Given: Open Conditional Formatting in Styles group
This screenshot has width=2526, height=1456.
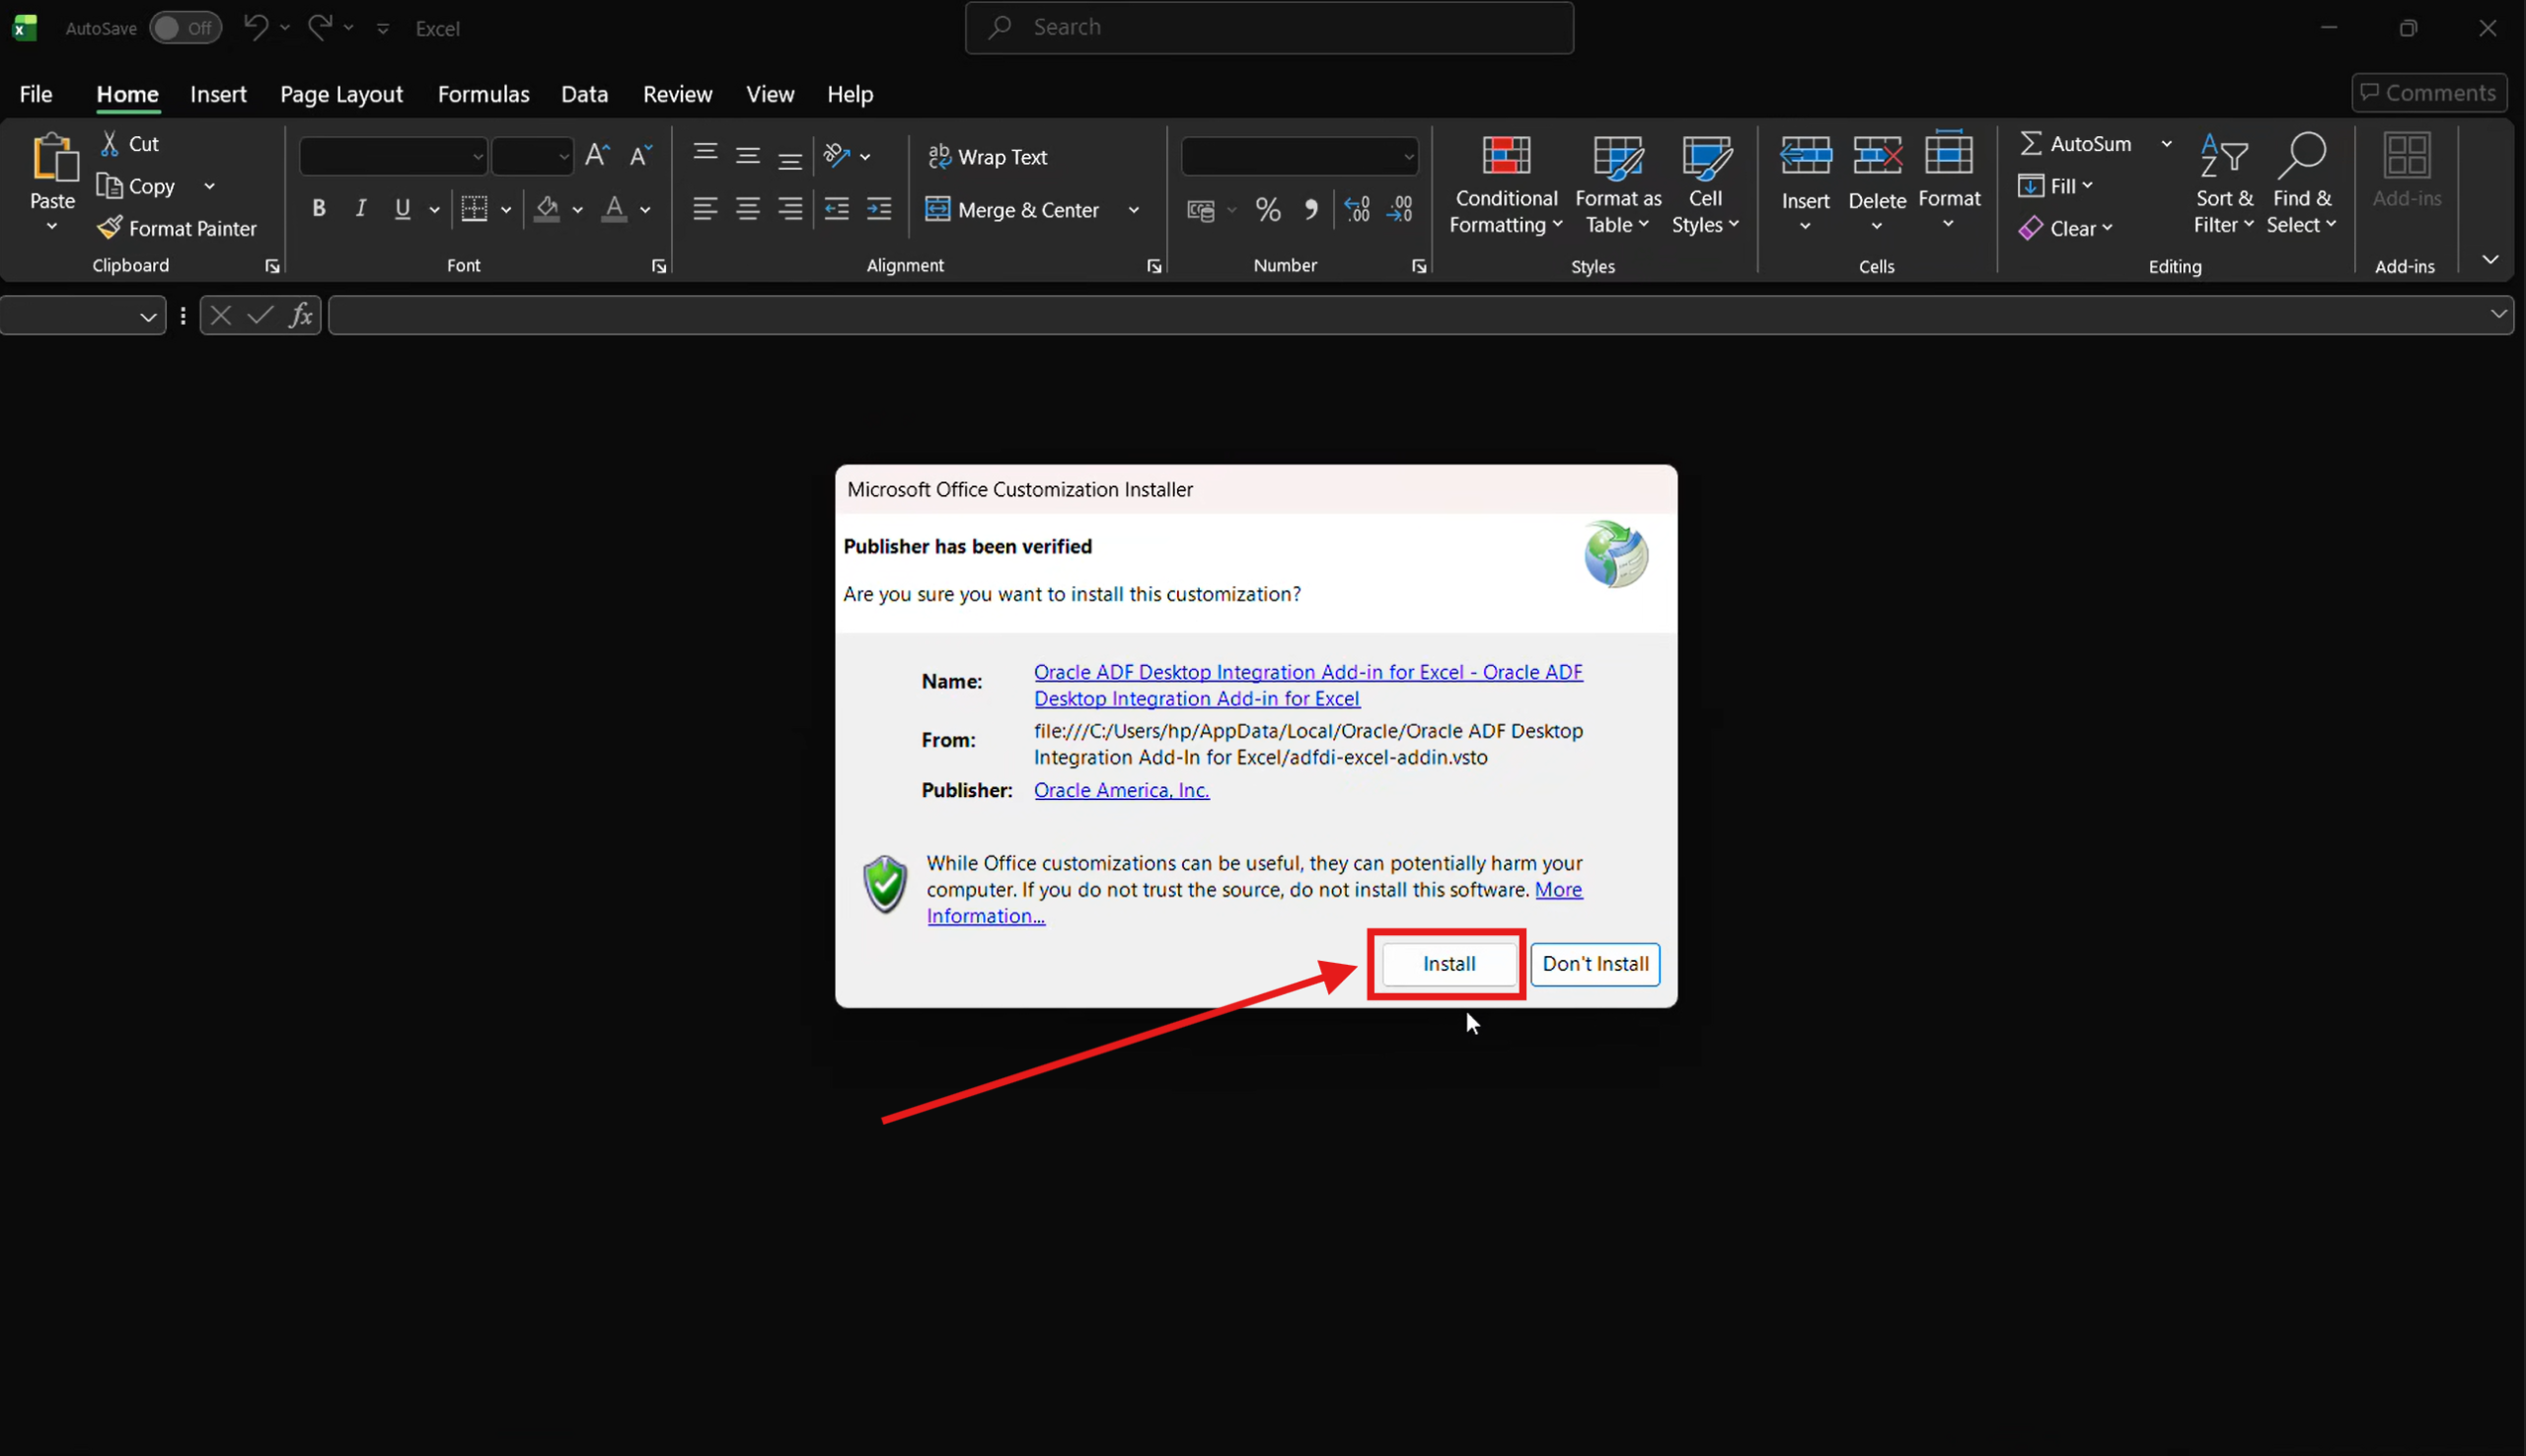Looking at the screenshot, I should click(x=1506, y=185).
